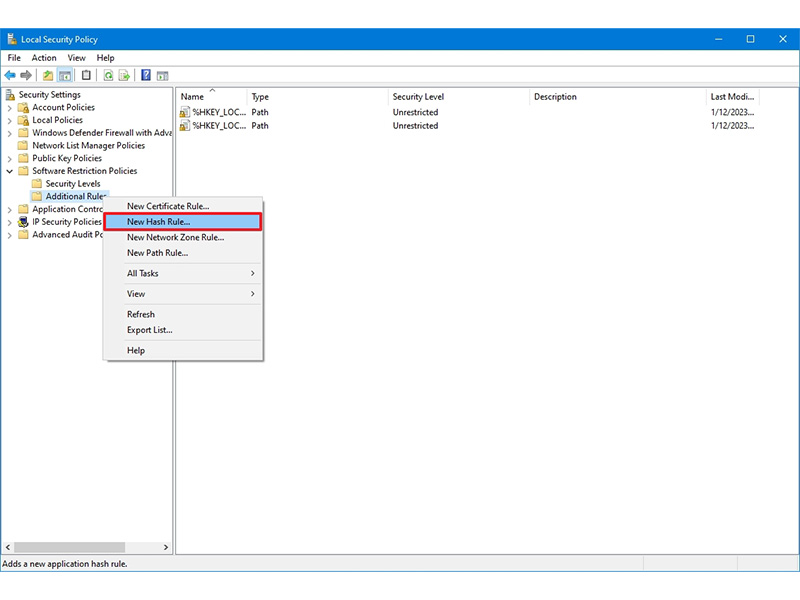Click the Software Restriction Policies folder icon

point(23,171)
